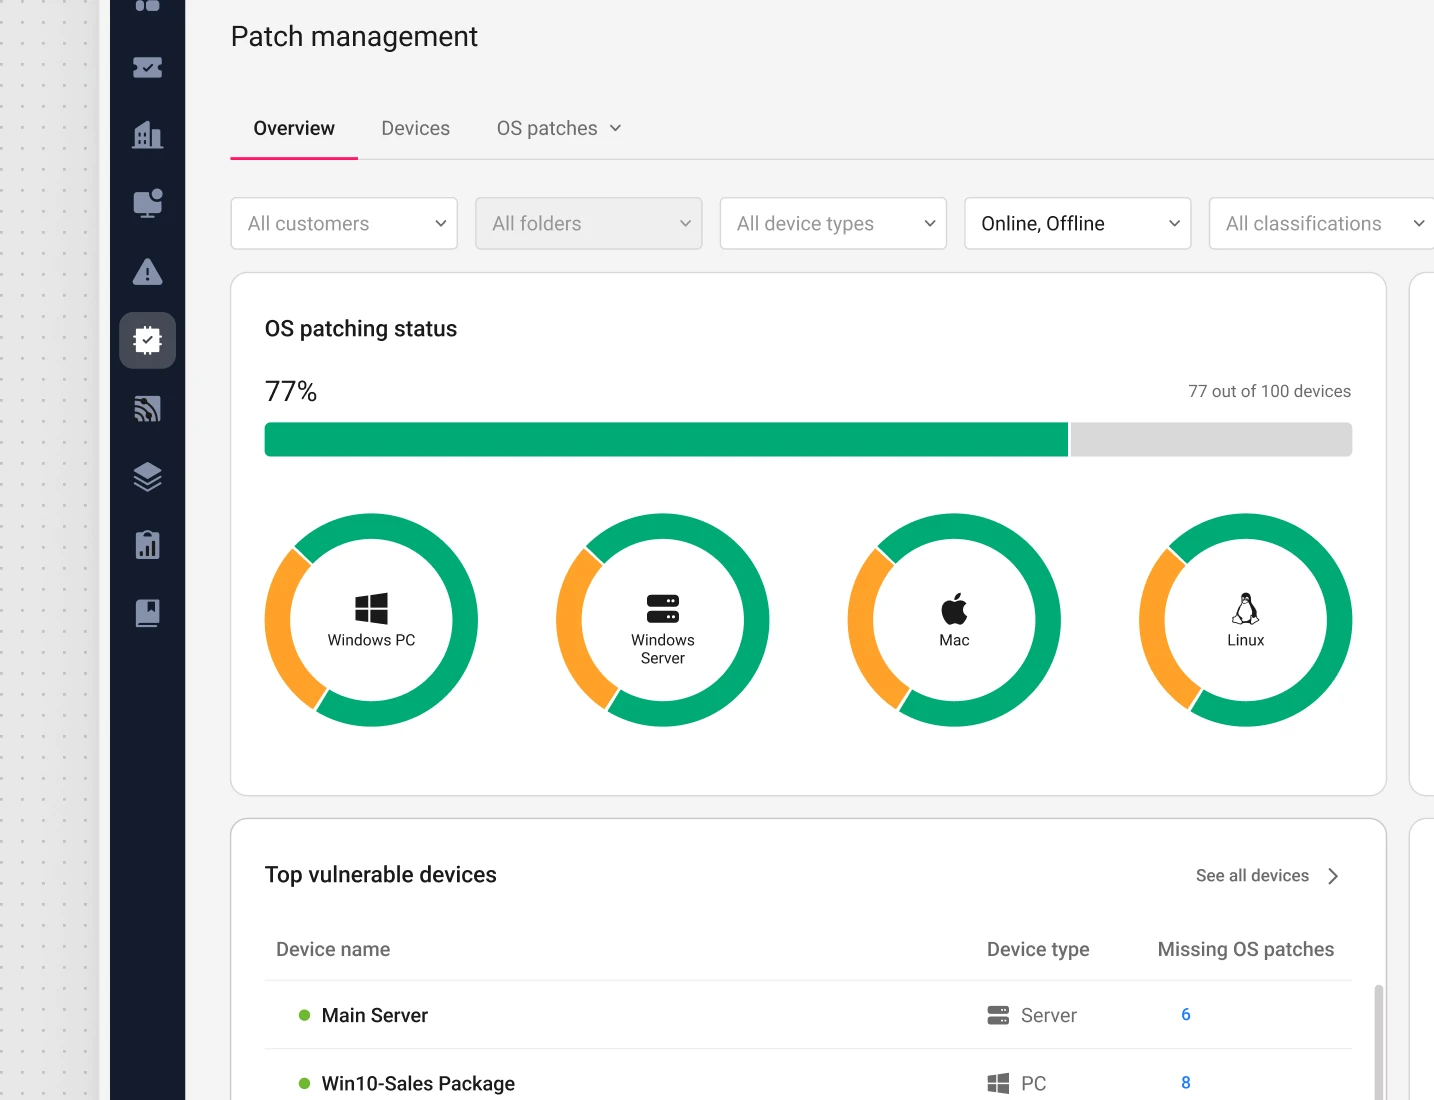Open the knowledge base book icon

click(147, 613)
